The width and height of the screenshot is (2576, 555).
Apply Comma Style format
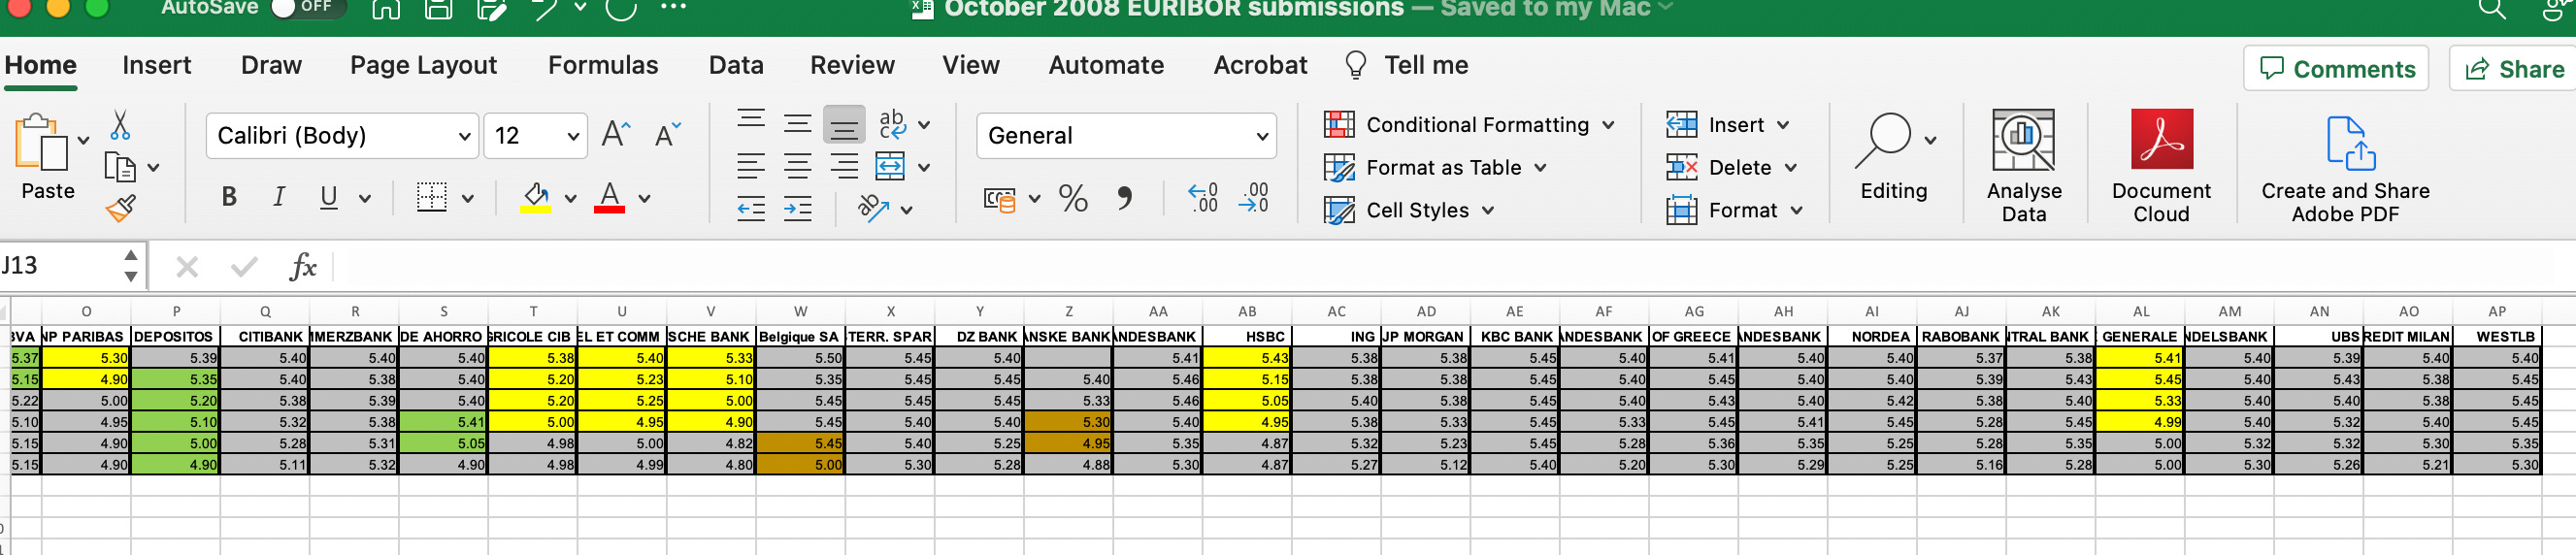[1125, 198]
